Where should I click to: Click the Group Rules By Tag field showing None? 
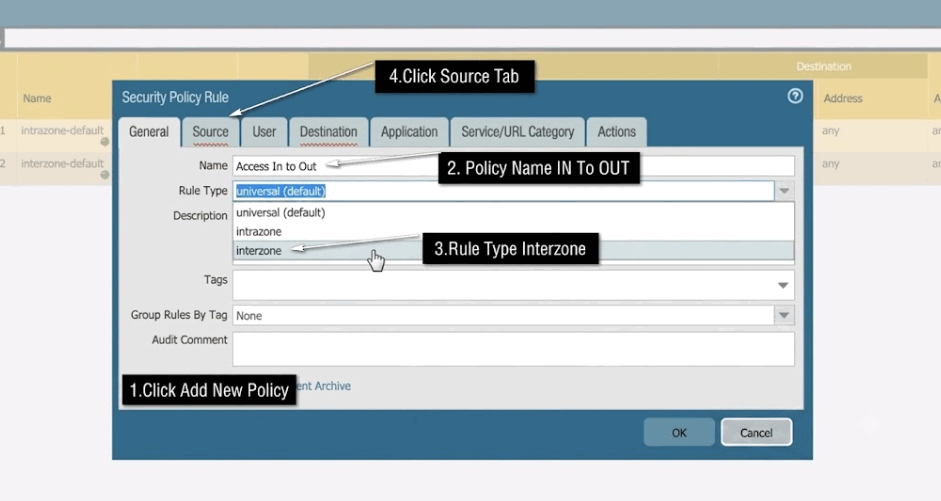coord(504,316)
